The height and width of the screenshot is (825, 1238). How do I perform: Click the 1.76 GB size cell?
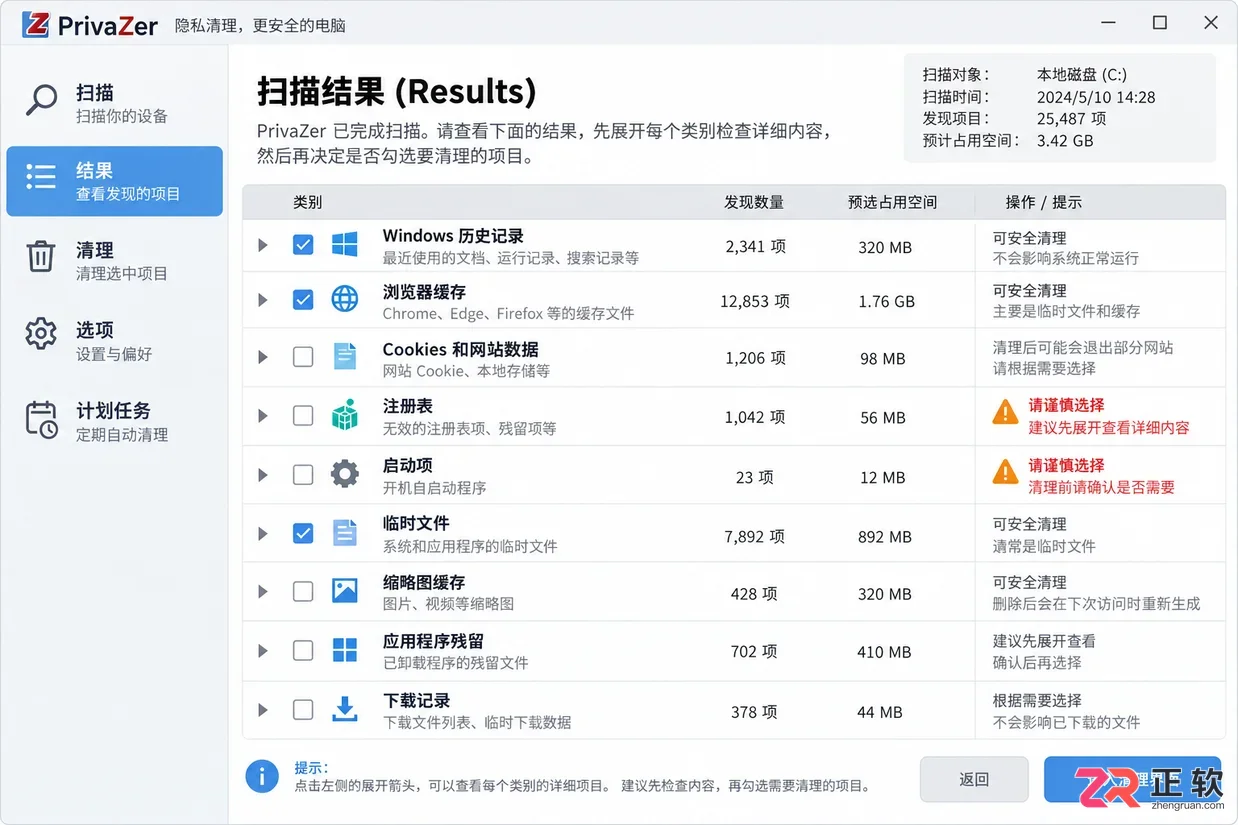tap(886, 301)
